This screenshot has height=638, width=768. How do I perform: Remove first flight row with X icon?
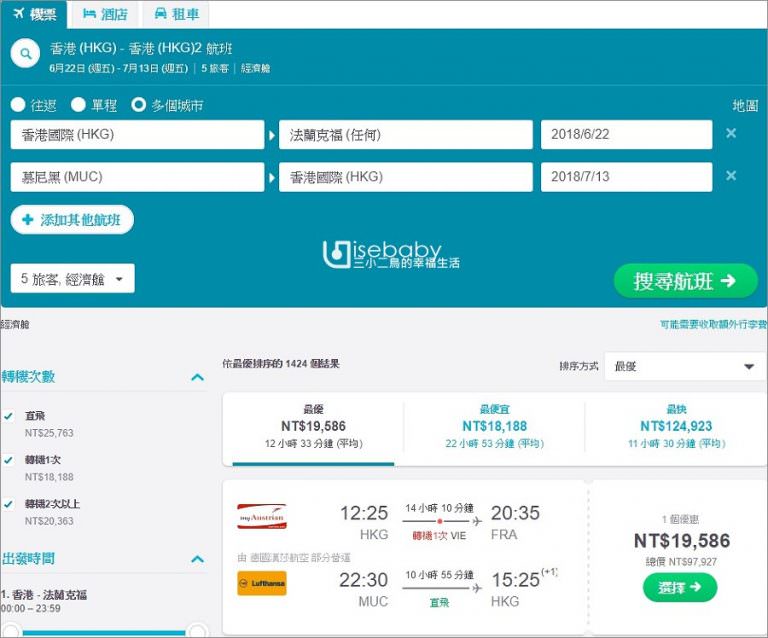[x=731, y=134]
